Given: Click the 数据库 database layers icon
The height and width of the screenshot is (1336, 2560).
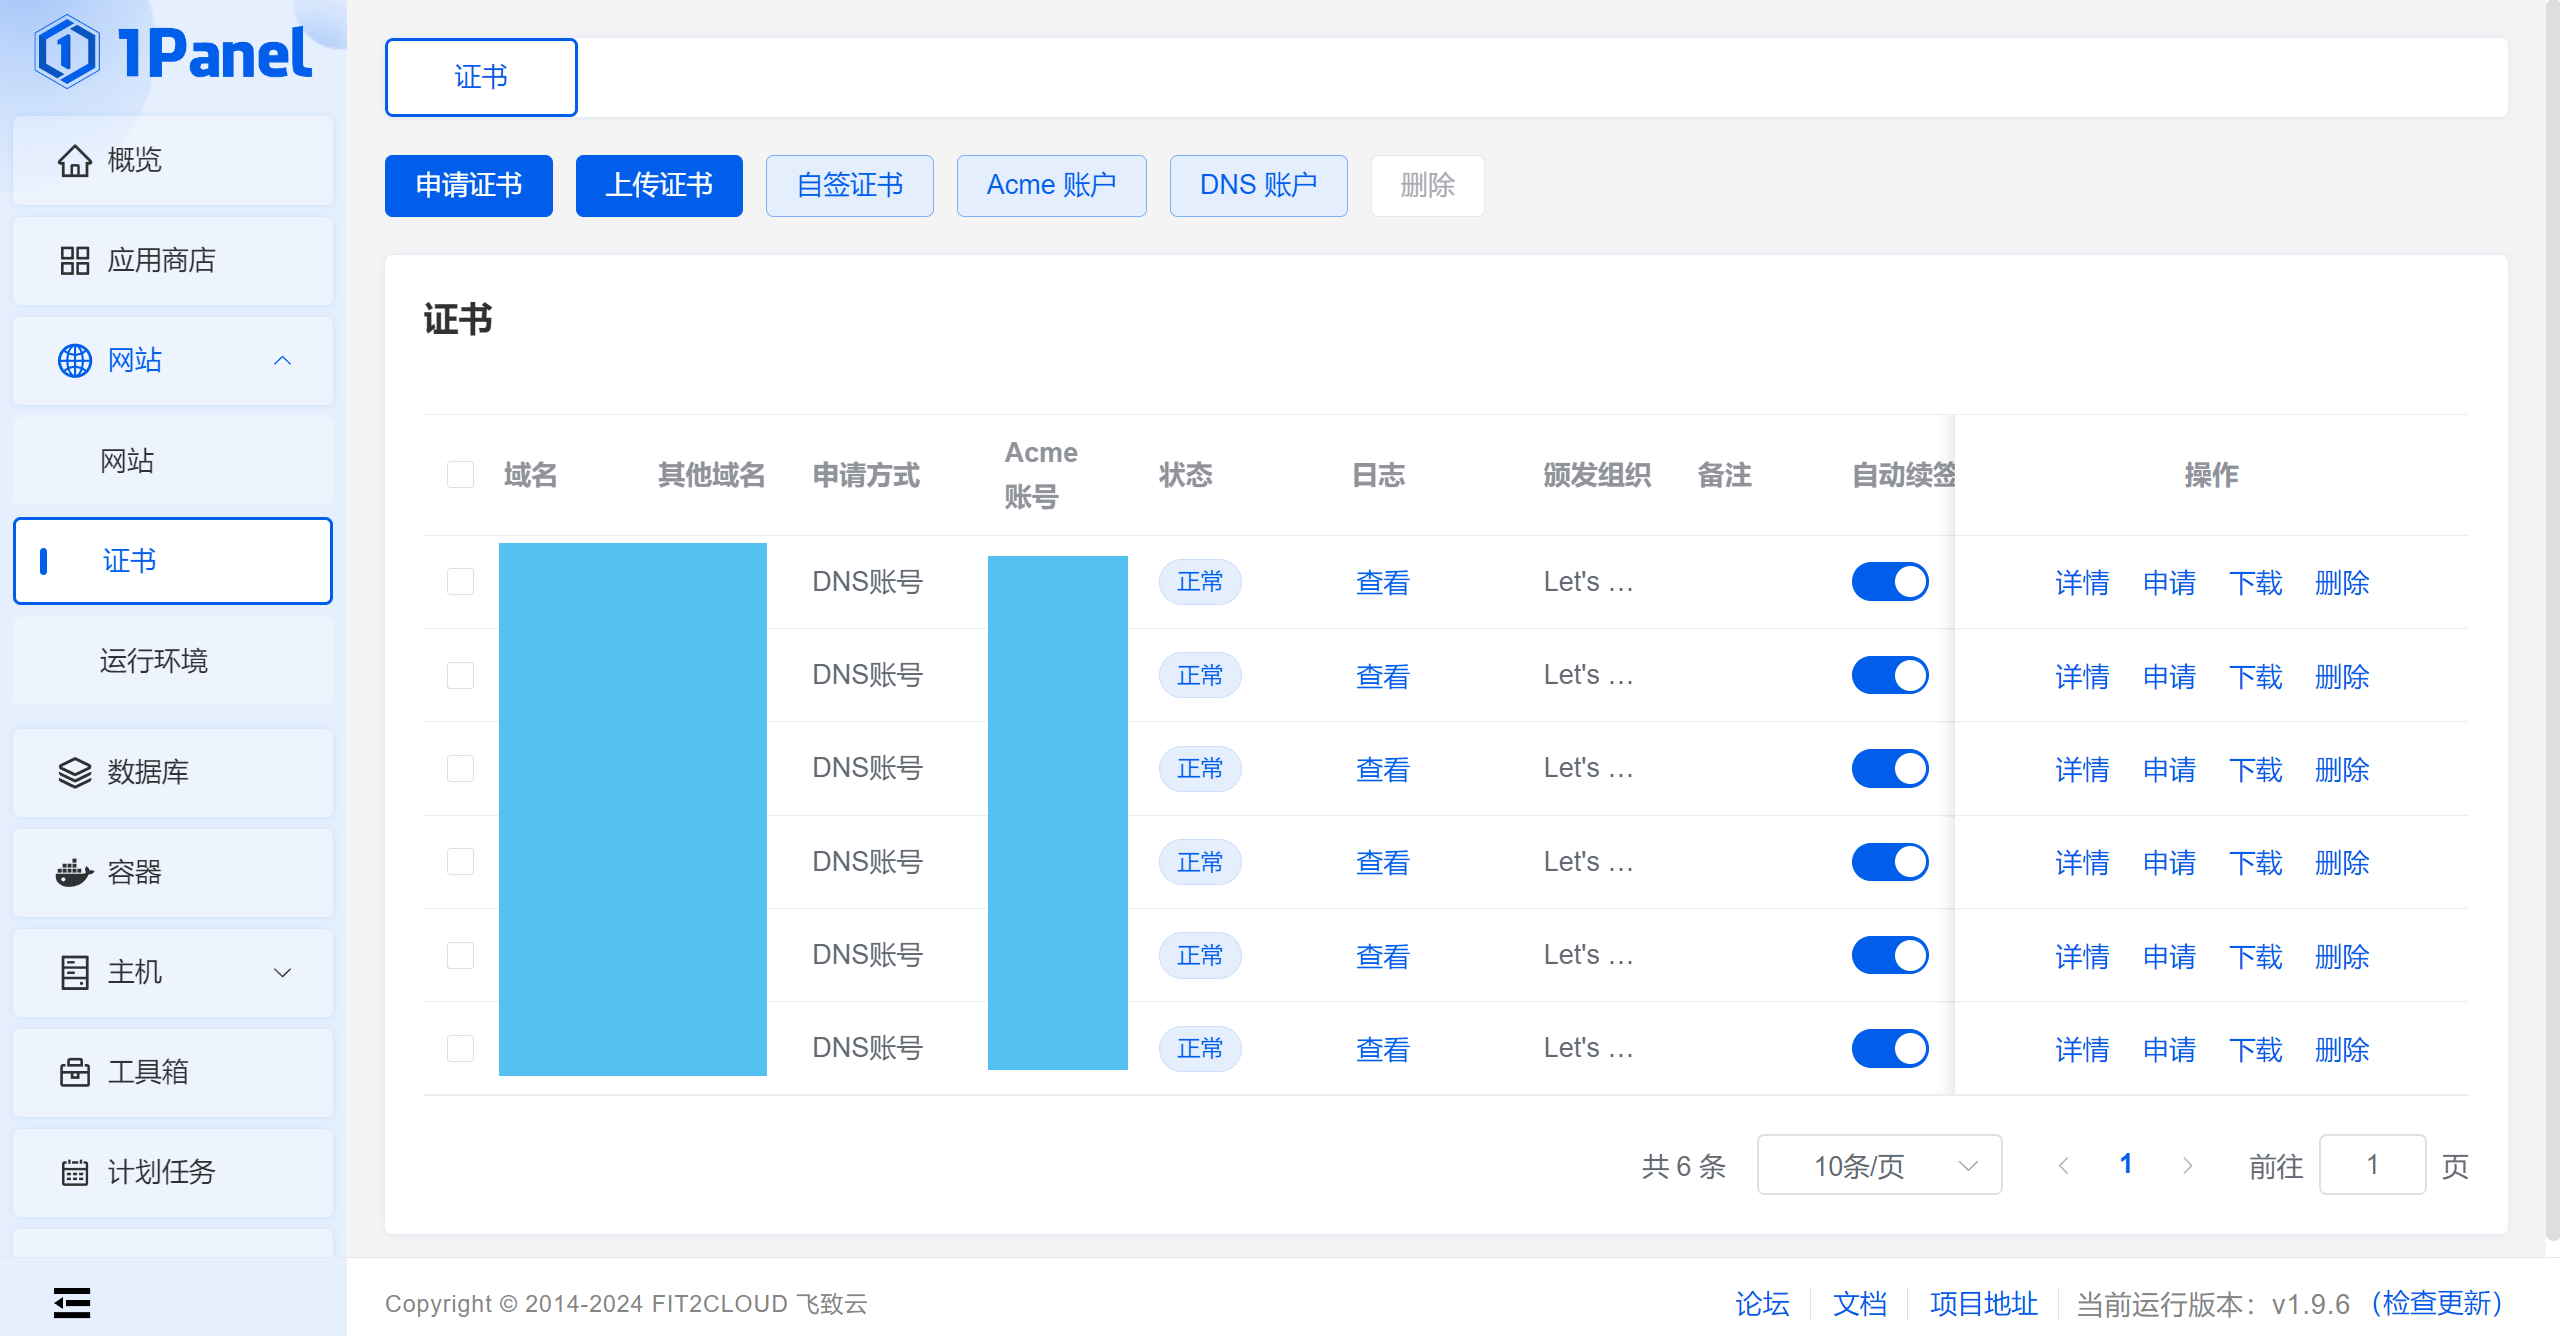Looking at the screenshot, I should [74, 772].
